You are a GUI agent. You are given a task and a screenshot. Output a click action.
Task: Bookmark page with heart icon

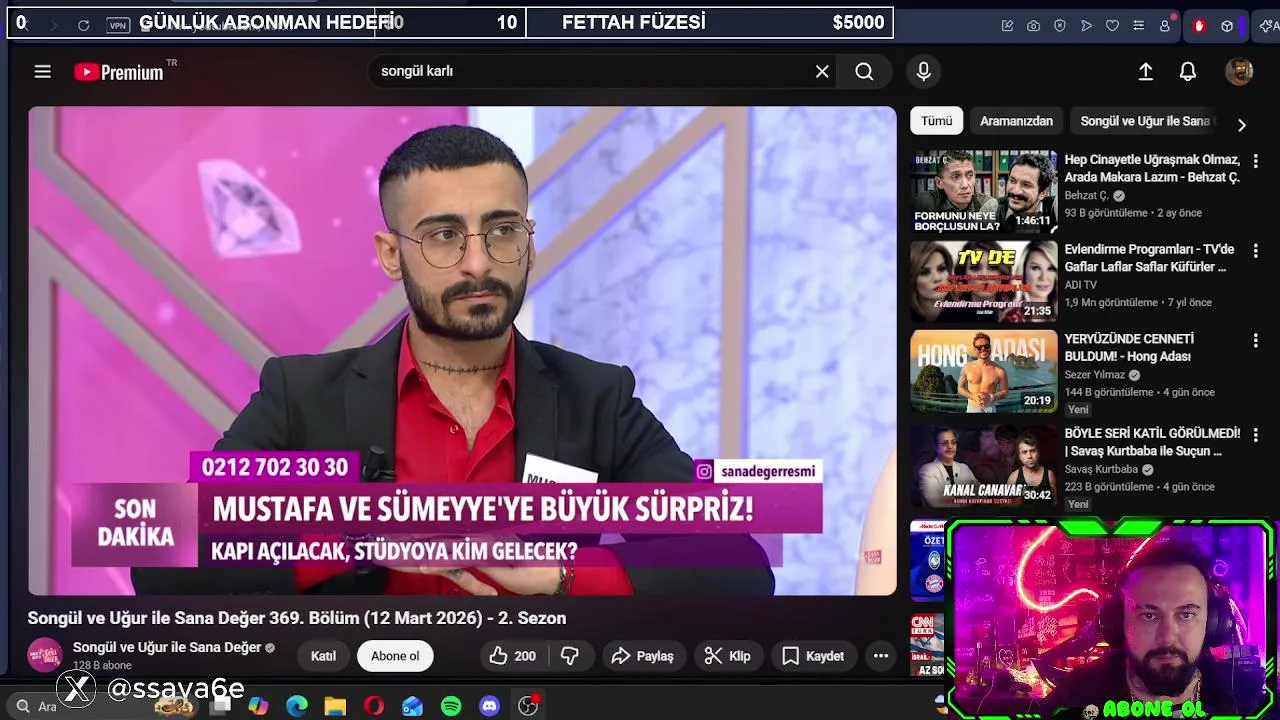click(1112, 26)
